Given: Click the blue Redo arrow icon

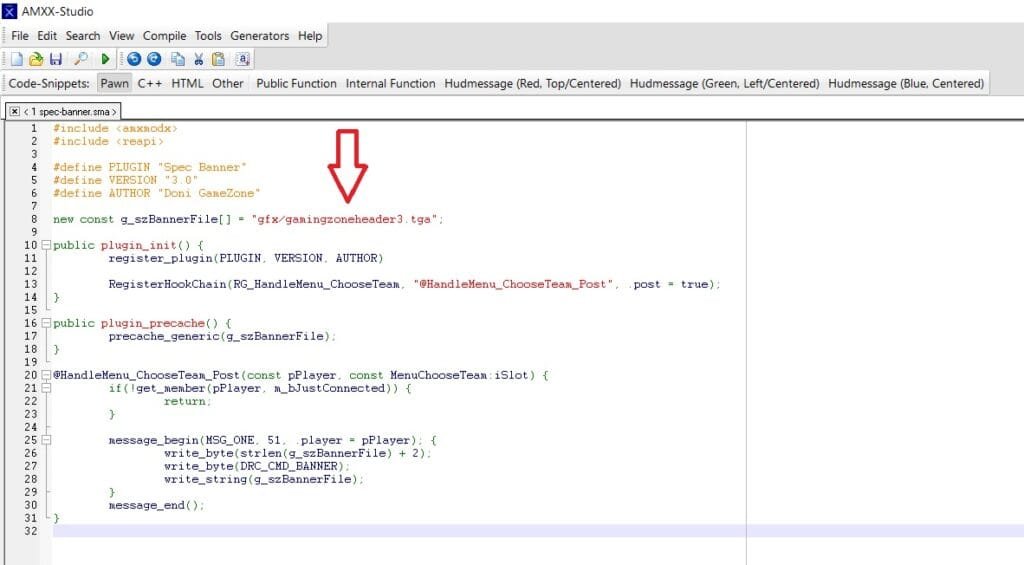Looking at the screenshot, I should click(x=154, y=59).
